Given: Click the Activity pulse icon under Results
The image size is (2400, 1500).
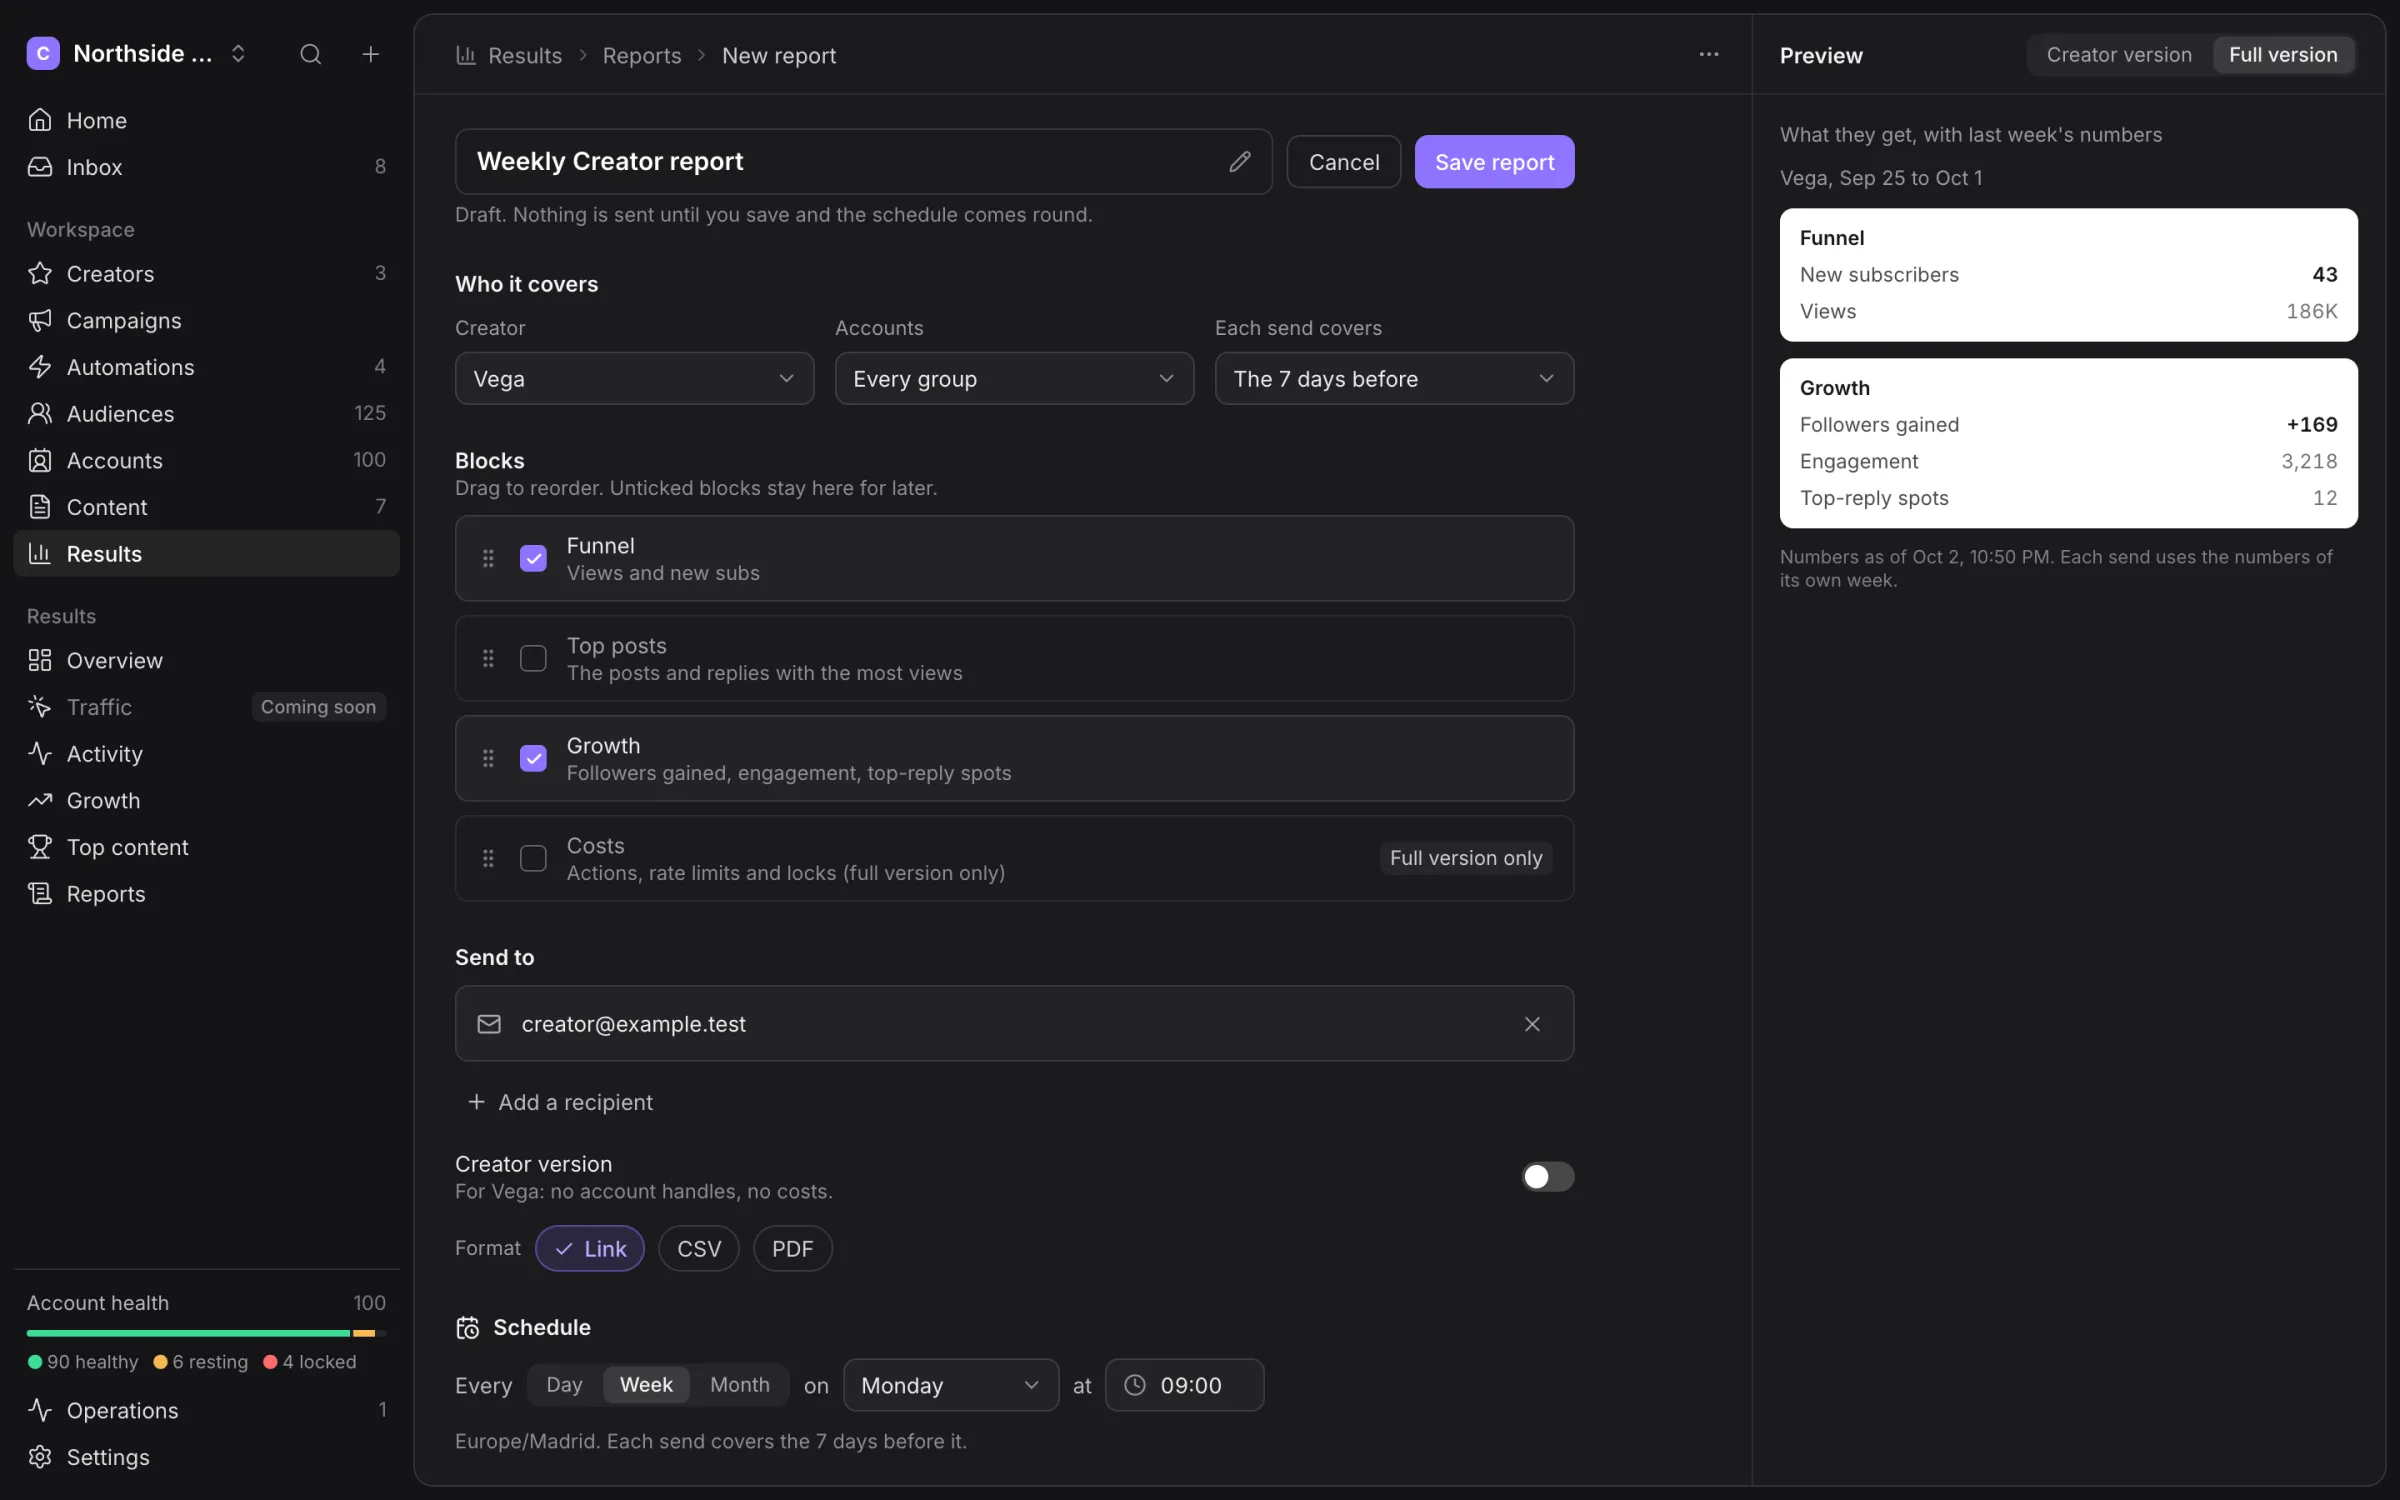Looking at the screenshot, I should (40, 753).
